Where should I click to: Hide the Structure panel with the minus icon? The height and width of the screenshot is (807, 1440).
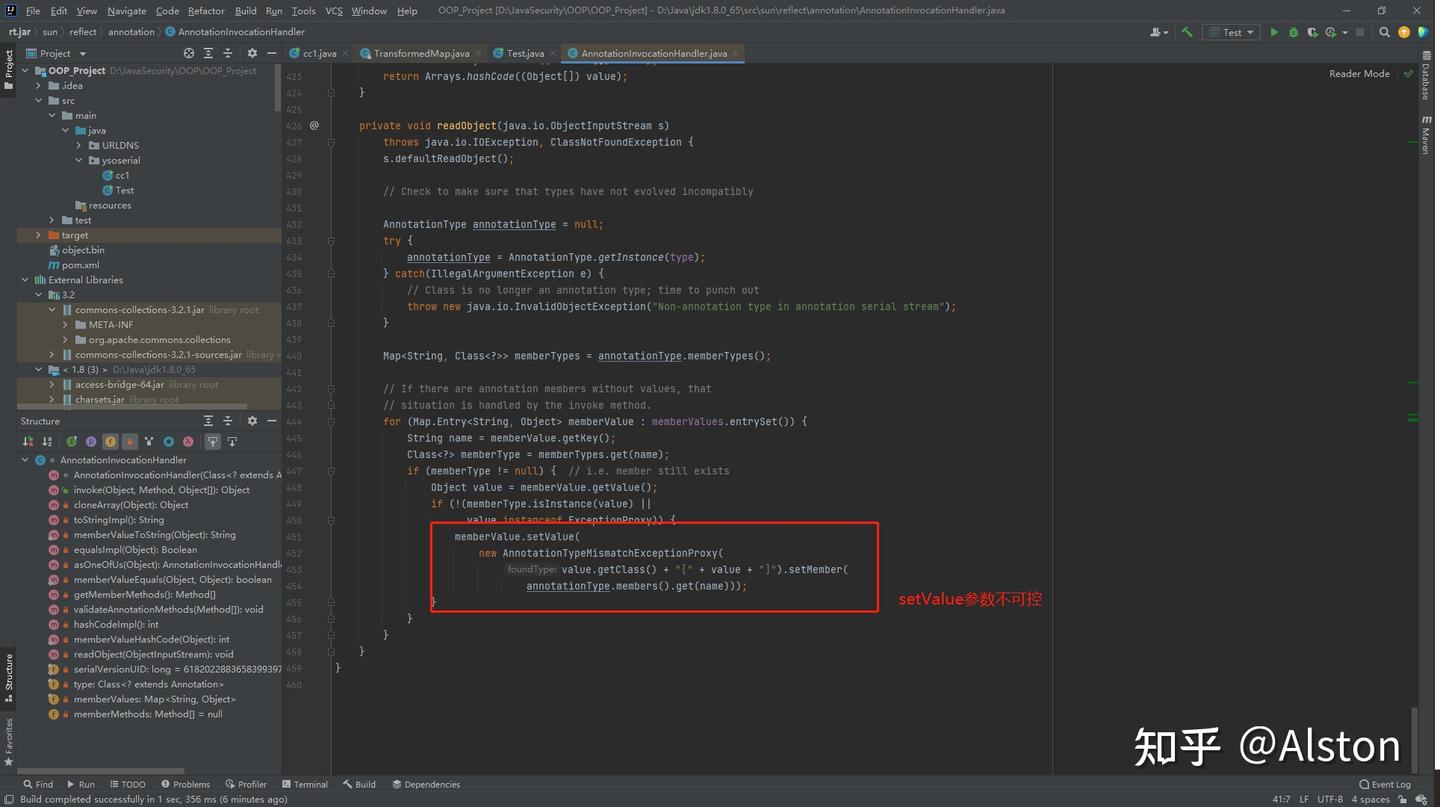coord(271,421)
